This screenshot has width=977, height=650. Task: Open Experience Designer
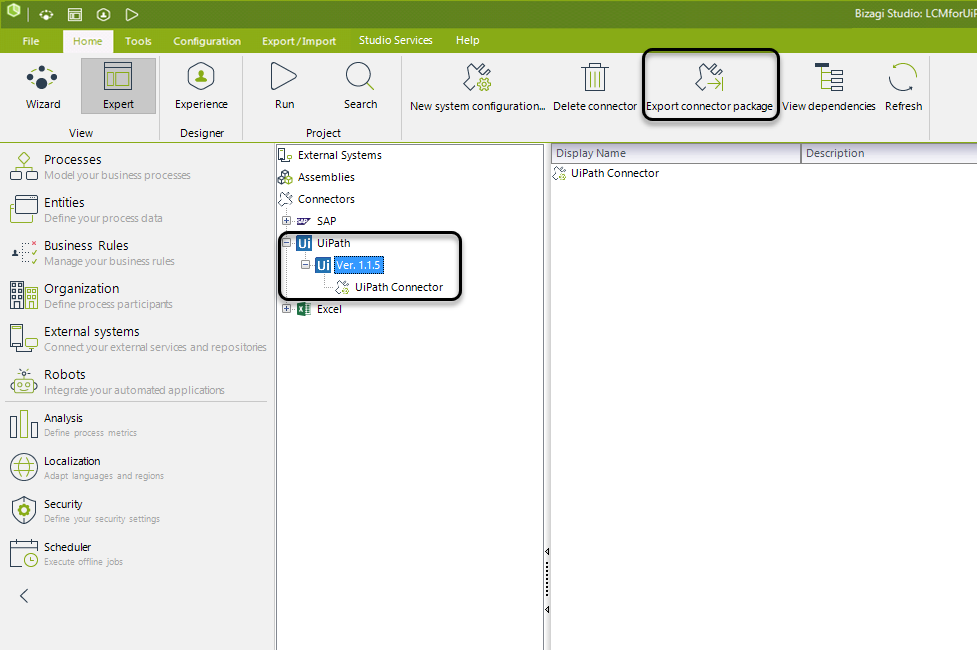pyautogui.click(x=201, y=87)
